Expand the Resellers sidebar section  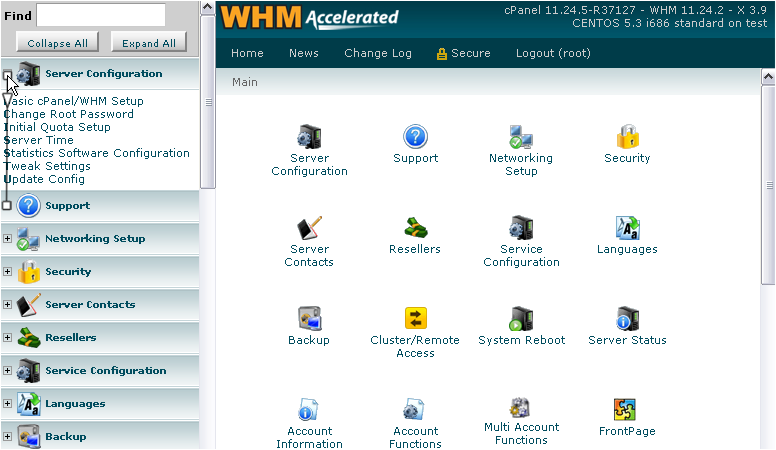pyautogui.click(x=7, y=338)
